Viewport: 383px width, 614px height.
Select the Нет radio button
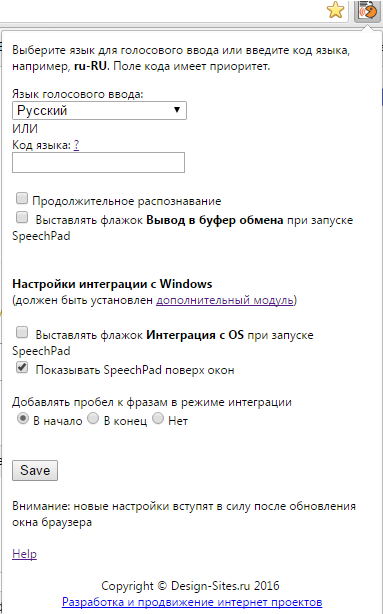[x=158, y=419]
